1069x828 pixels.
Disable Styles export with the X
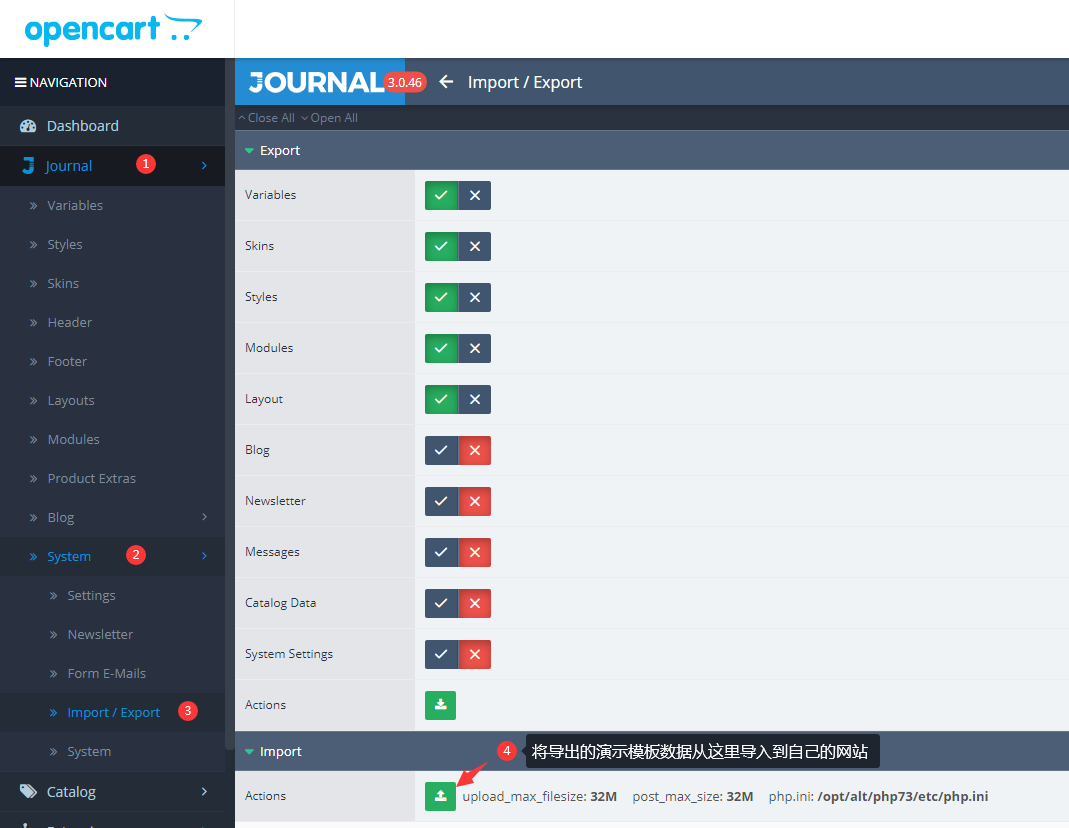tap(475, 297)
